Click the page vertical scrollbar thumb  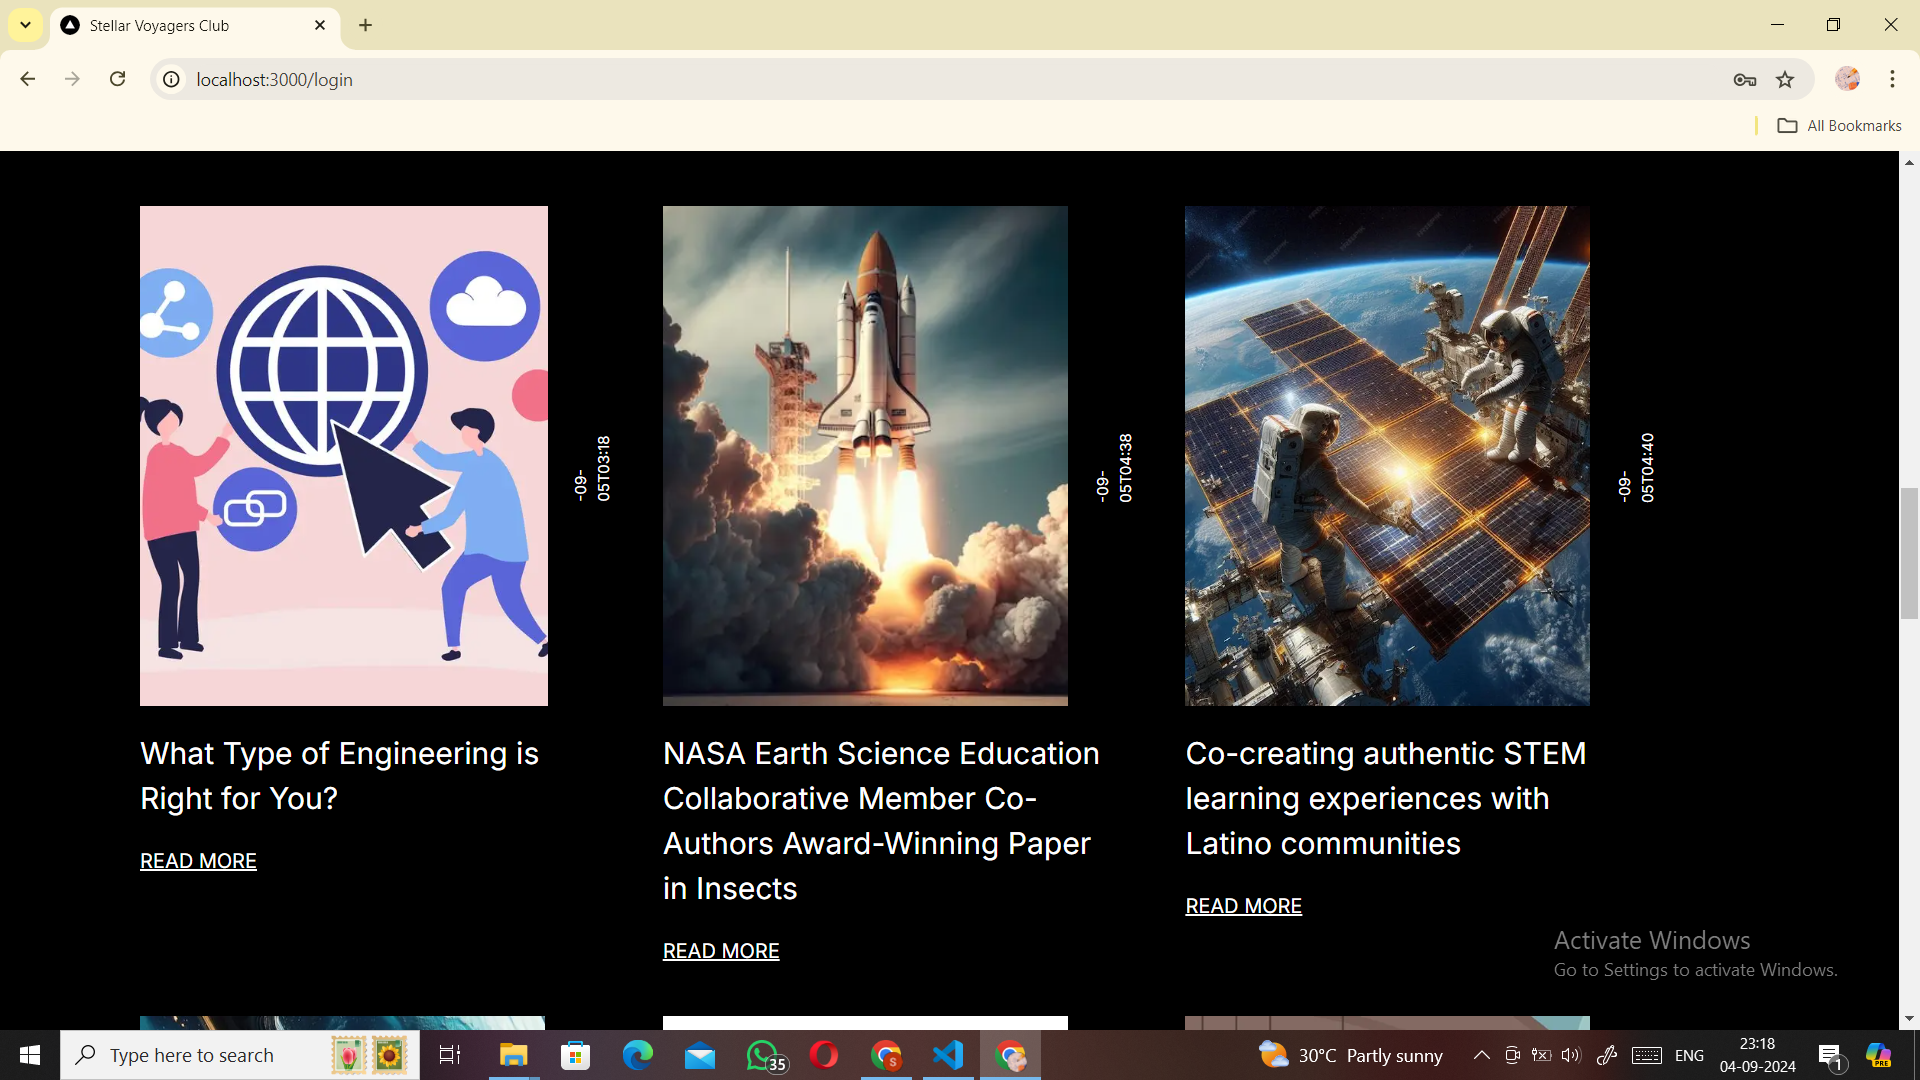[1909, 553]
